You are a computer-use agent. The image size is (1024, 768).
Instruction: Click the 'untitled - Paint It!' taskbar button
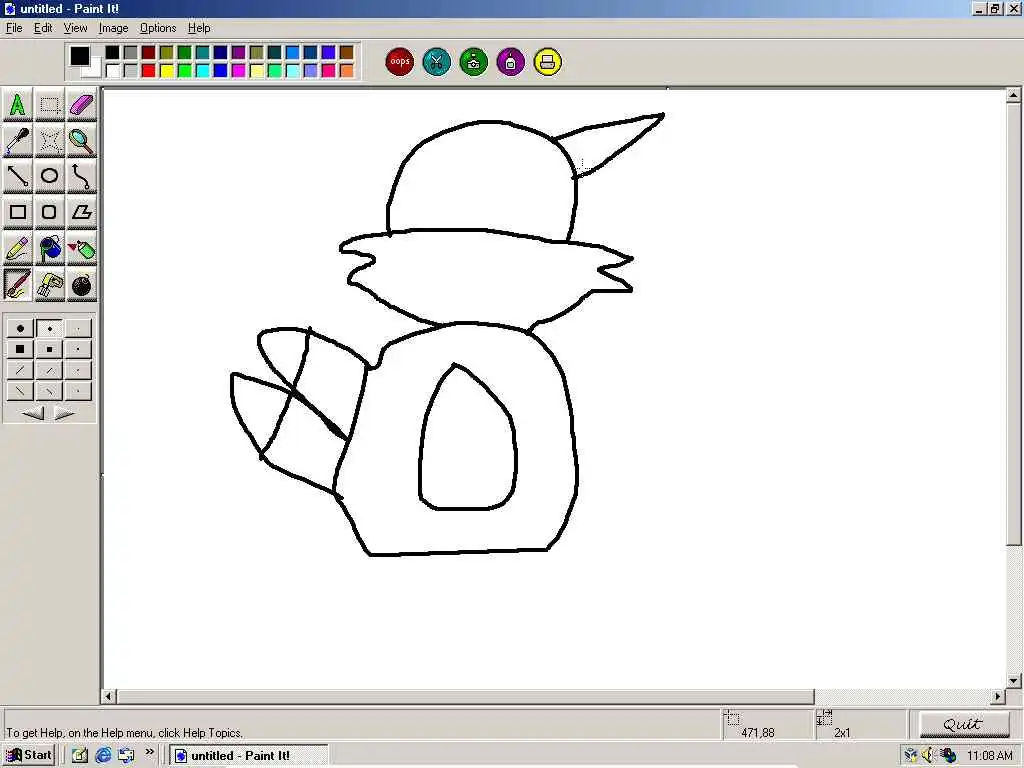point(249,756)
